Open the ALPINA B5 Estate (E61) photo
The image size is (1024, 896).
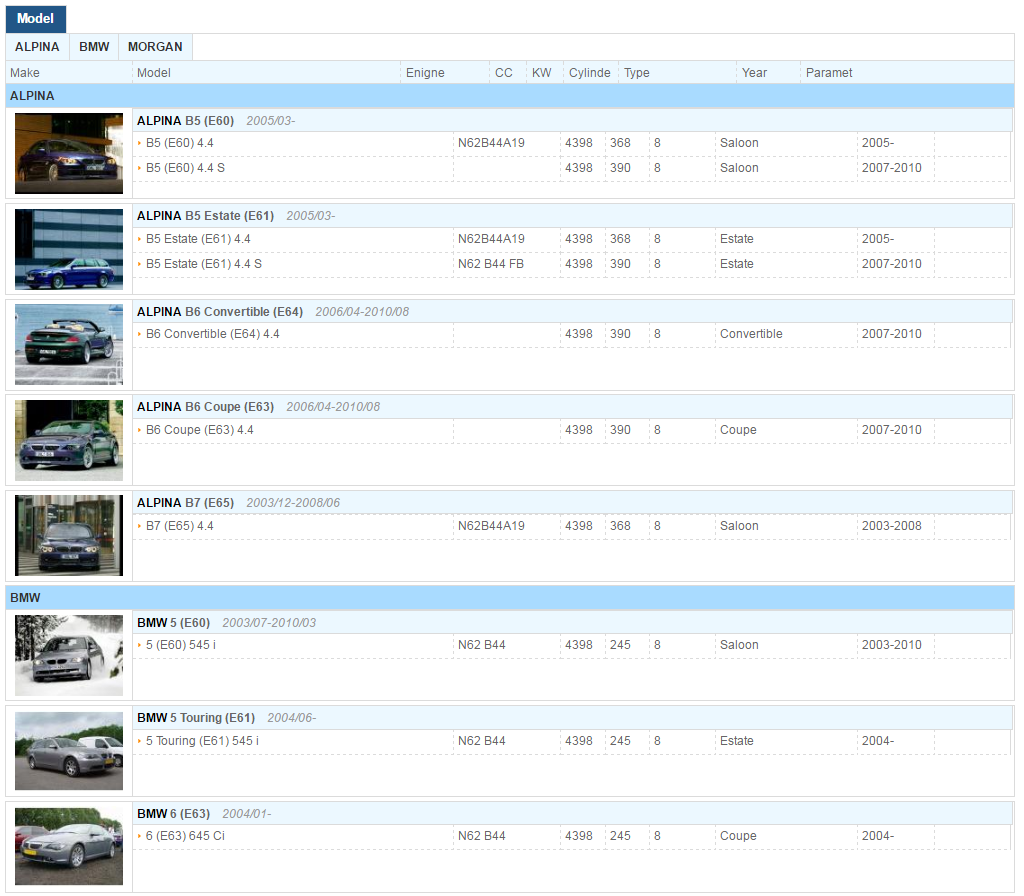point(69,249)
